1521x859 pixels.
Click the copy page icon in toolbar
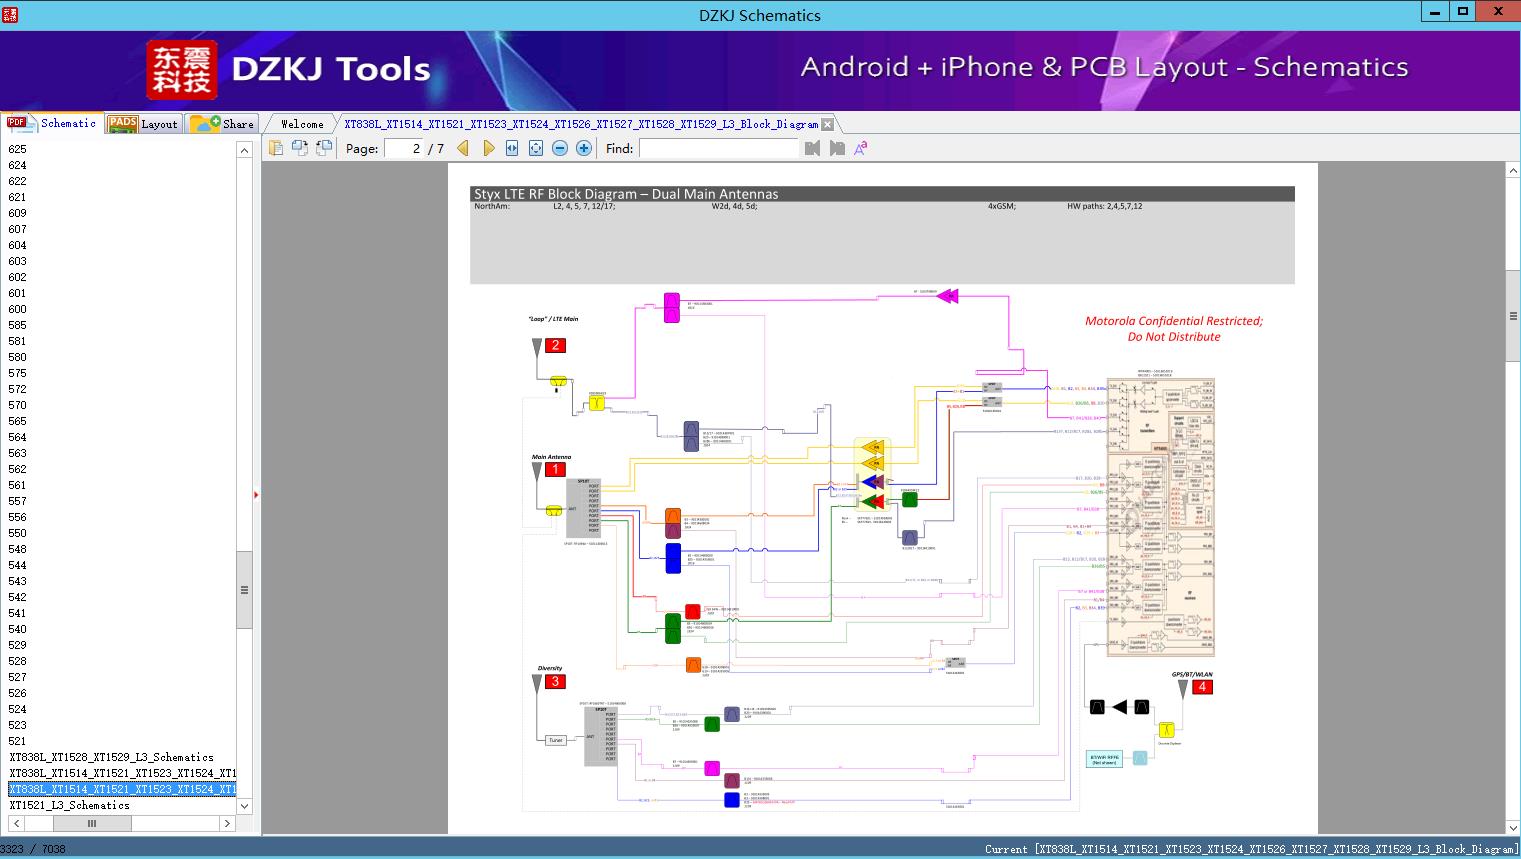(276, 148)
